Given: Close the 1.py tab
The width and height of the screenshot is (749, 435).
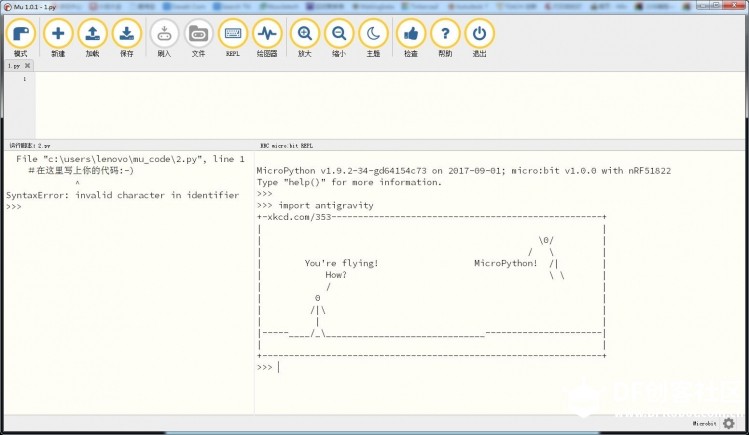Looking at the screenshot, I should [27, 66].
